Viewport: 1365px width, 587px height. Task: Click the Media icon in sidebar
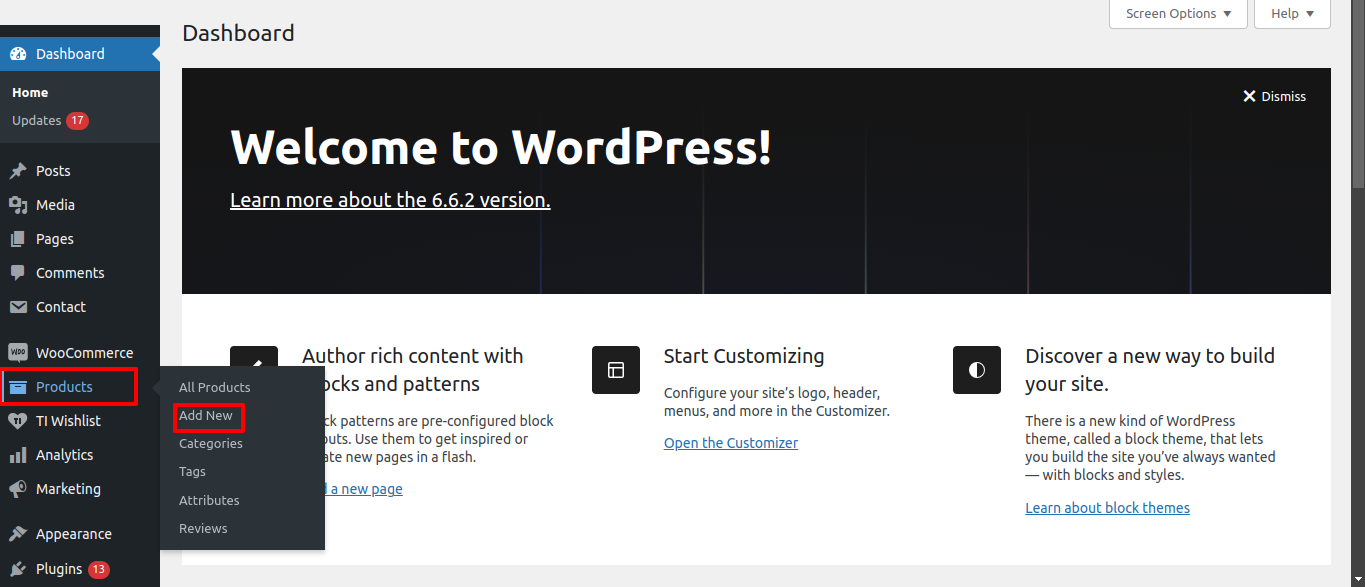pos(18,205)
